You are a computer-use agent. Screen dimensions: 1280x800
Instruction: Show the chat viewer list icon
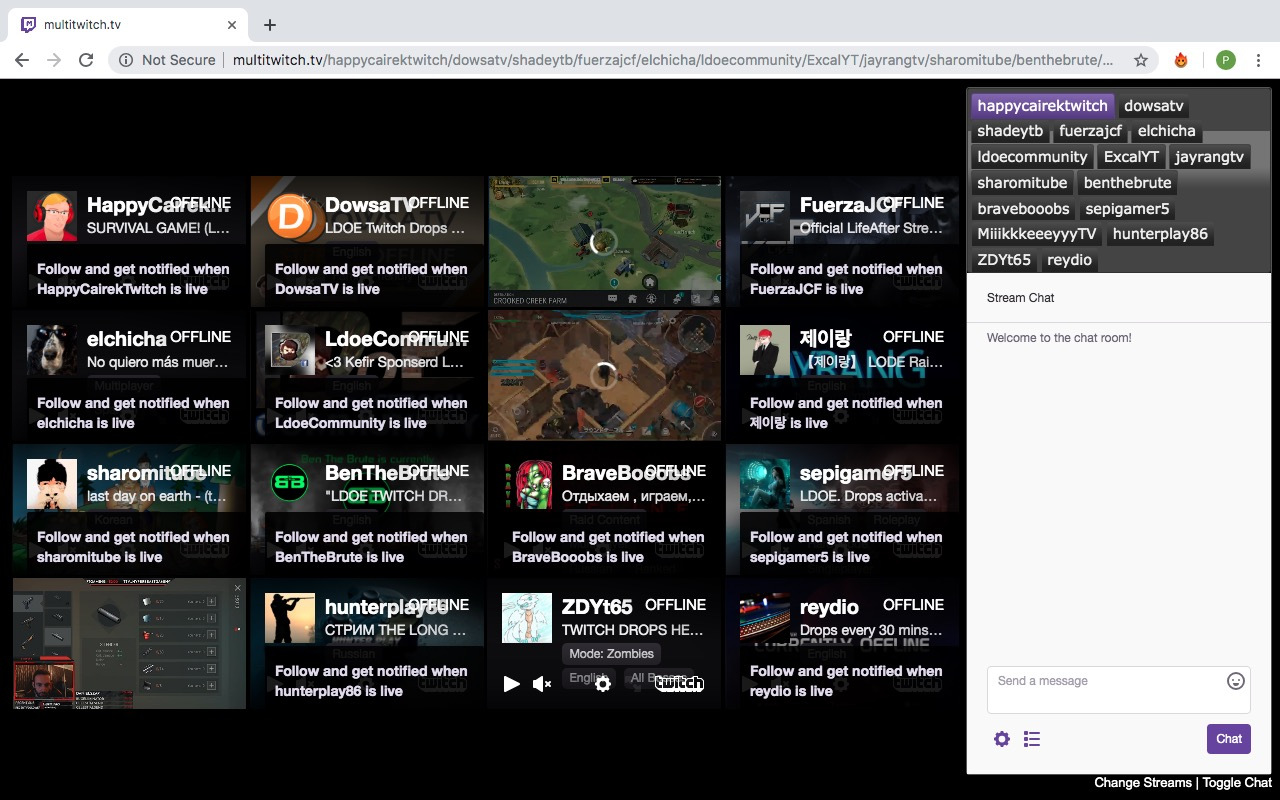[x=1032, y=739]
